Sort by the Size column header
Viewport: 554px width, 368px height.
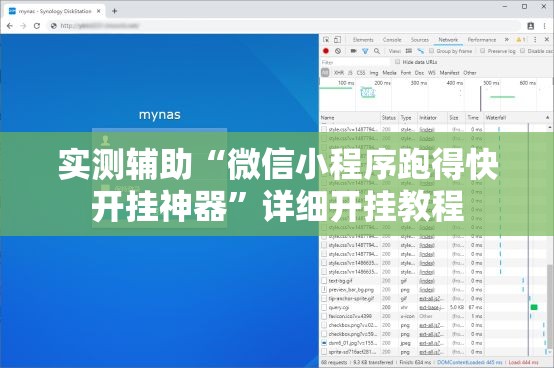click(456, 118)
